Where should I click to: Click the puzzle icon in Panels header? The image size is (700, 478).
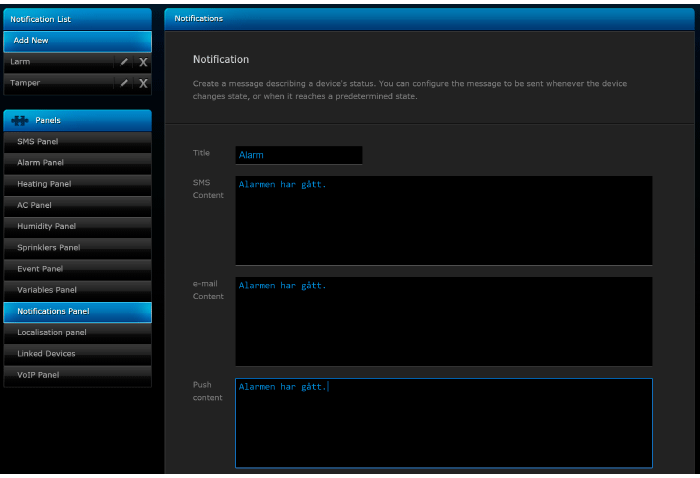[20, 120]
